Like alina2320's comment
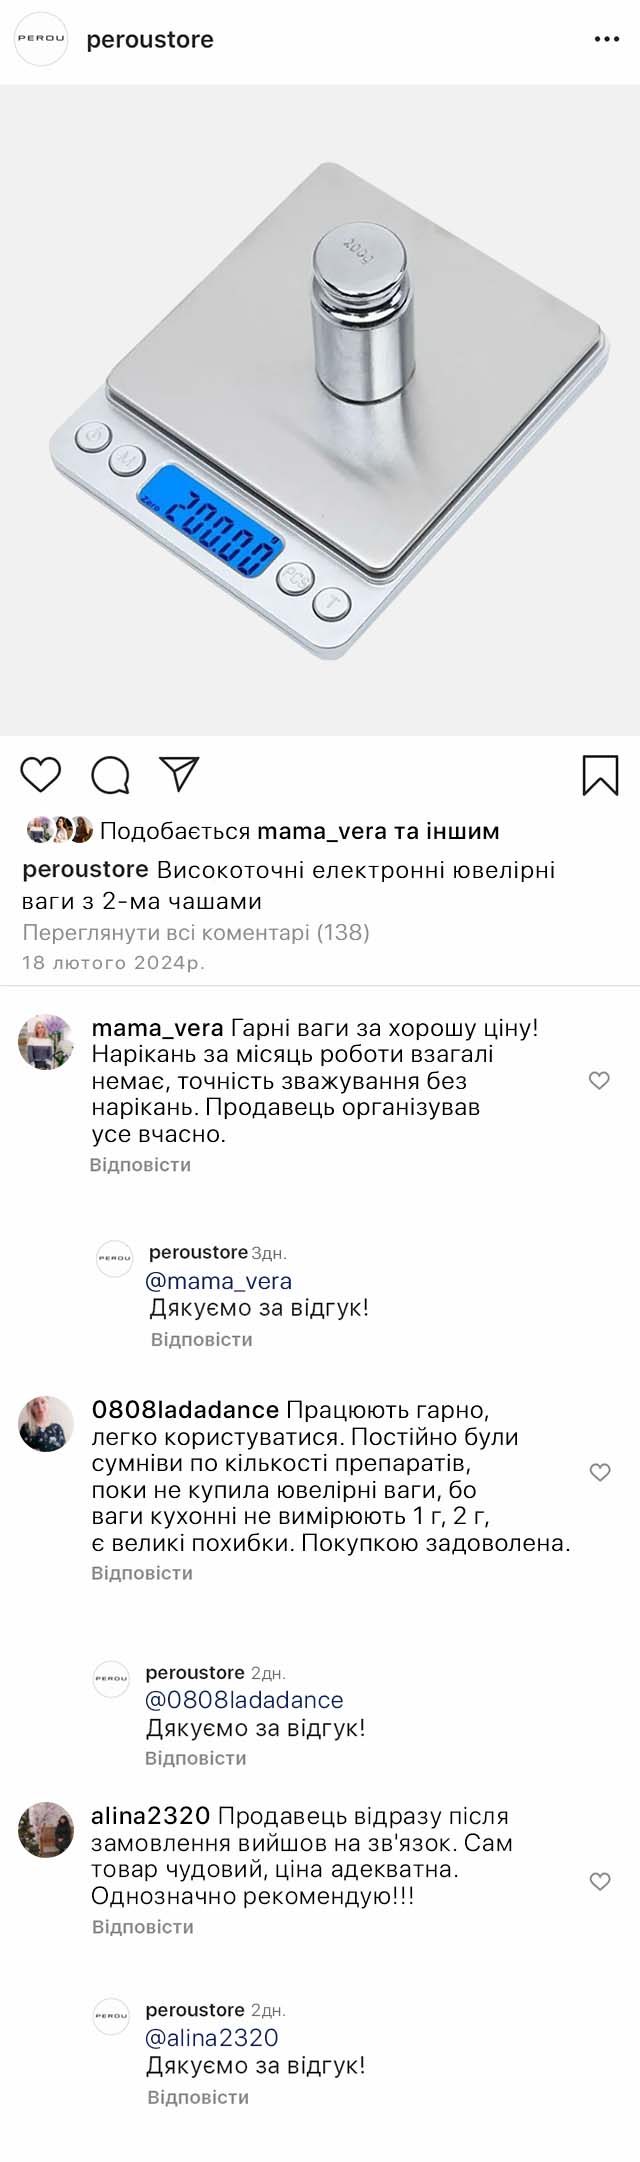This screenshot has width=640, height=2162. pyautogui.click(x=600, y=1882)
